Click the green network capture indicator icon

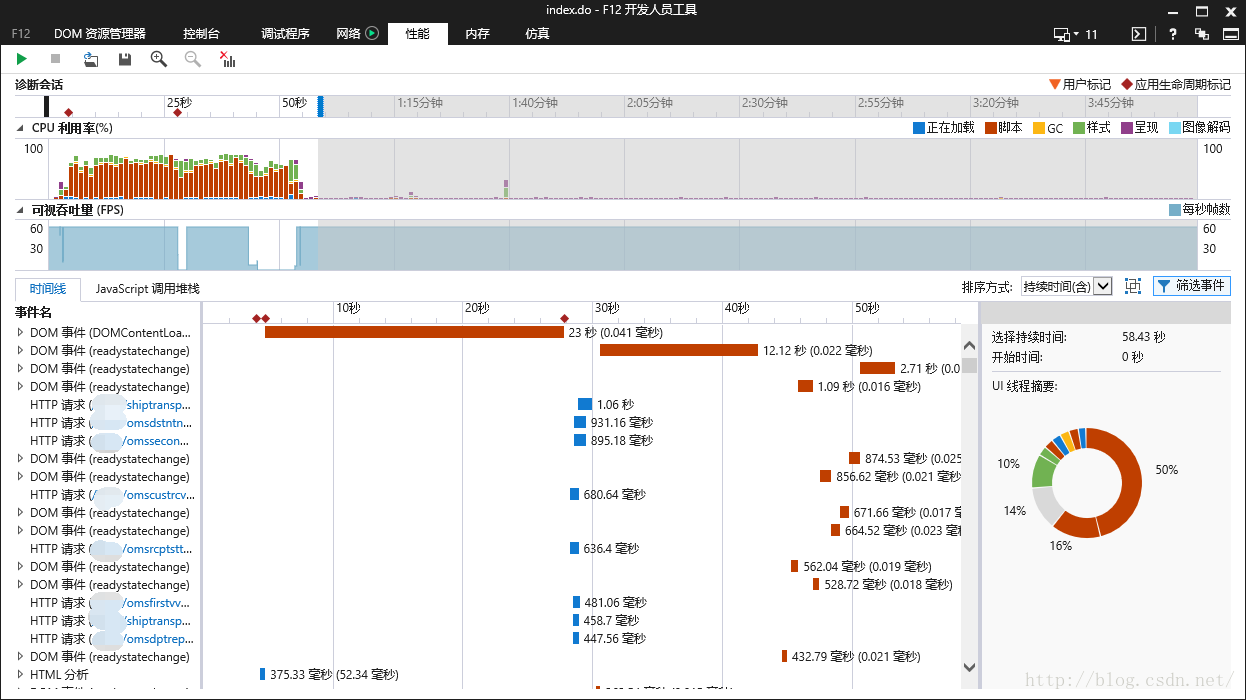pyautogui.click(x=372, y=33)
